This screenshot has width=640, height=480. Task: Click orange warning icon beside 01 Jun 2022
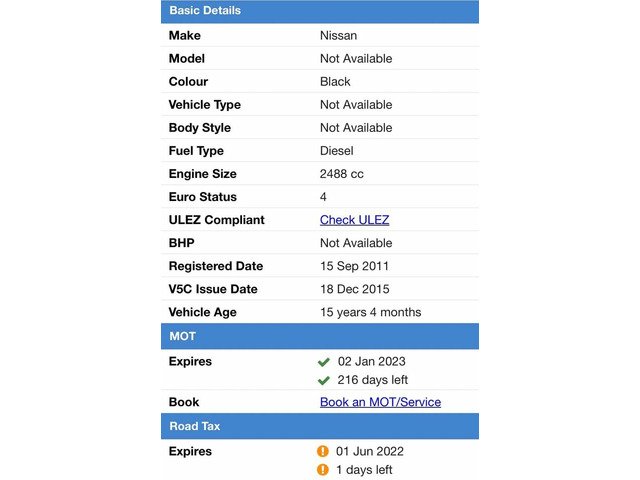(323, 451)
